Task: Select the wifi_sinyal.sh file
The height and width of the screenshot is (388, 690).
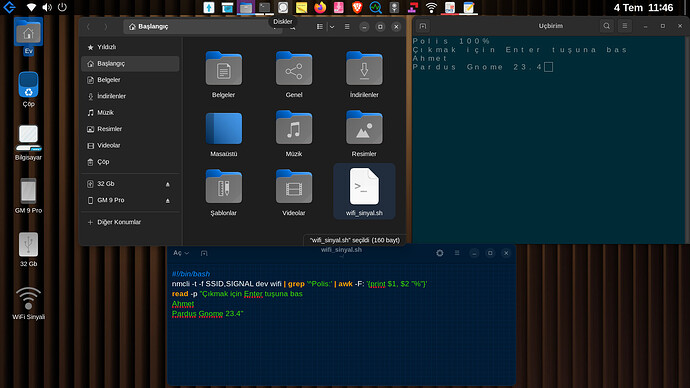Action: coord(364,192)
